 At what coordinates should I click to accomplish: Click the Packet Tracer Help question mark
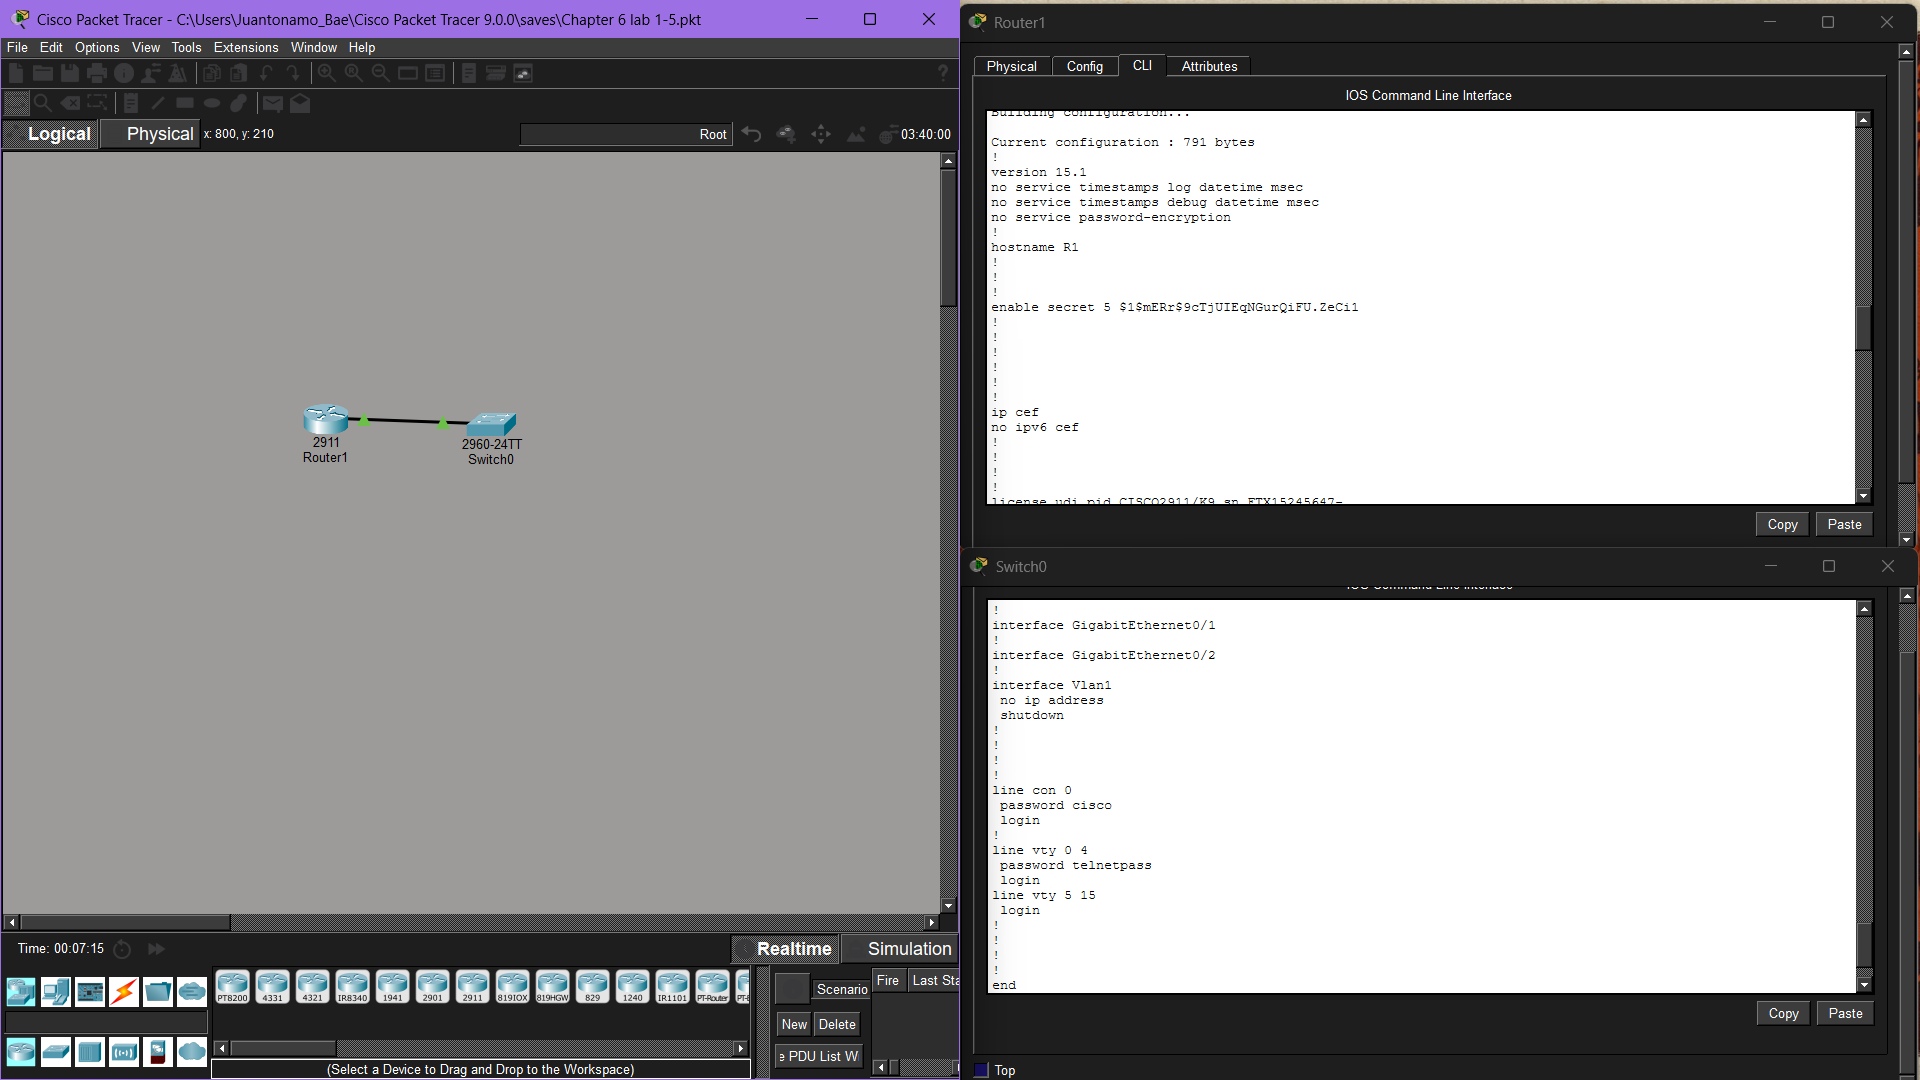tap(943, 73)
